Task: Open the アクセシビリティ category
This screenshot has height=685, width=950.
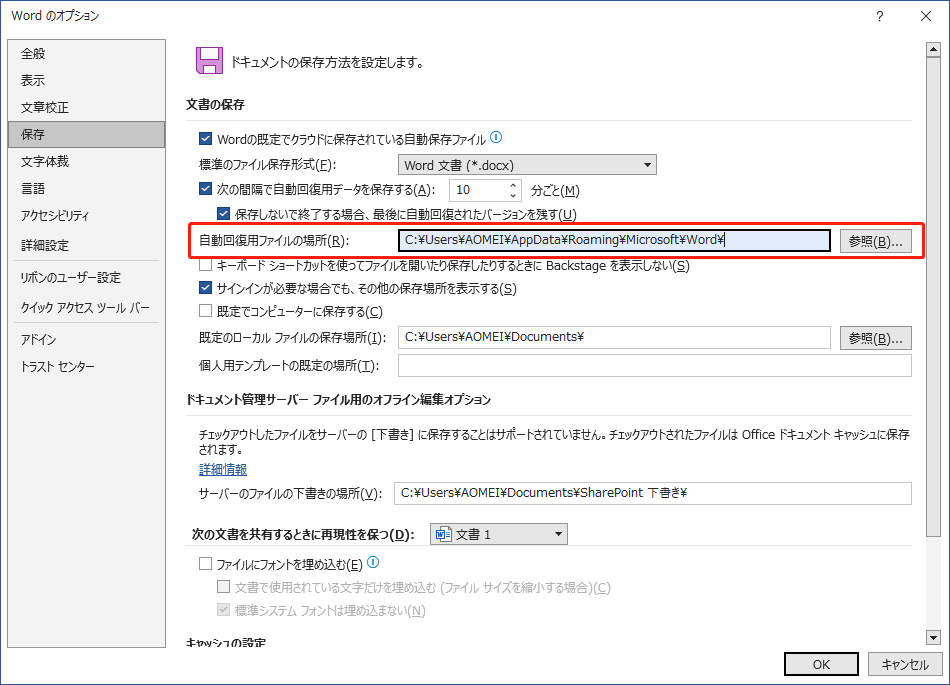Action: click(x=86, y=216)
